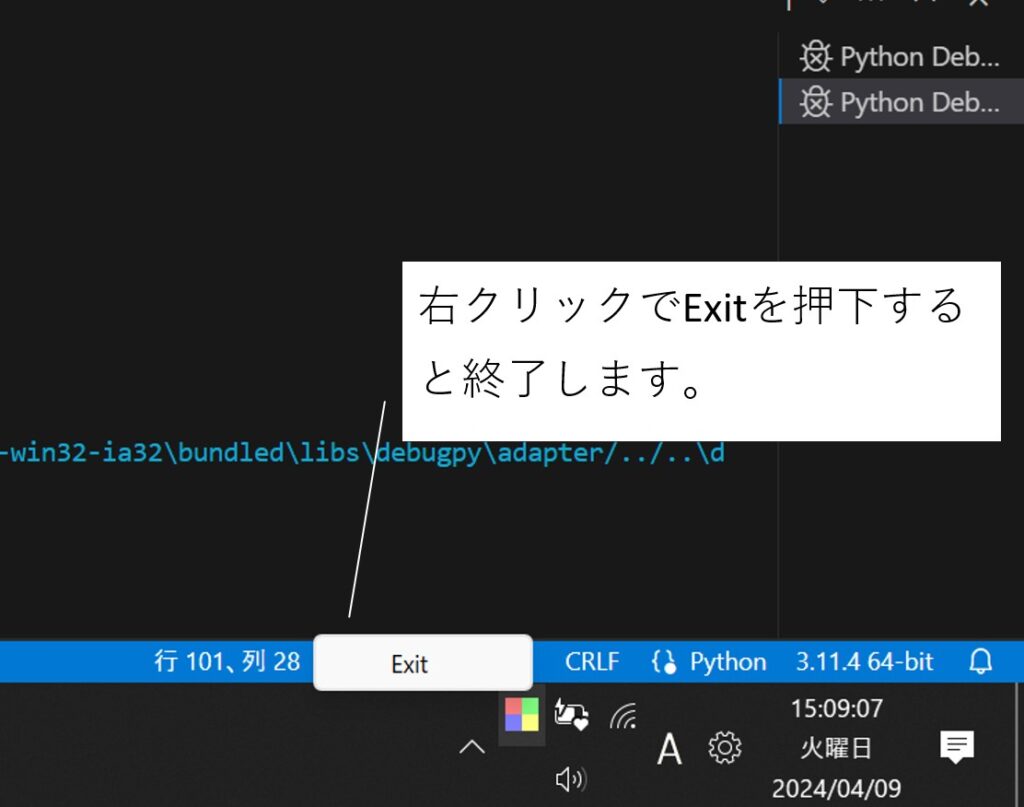The height and width of the screenshot is (807, 1024).
Task: Open the Settings gear in the system tray
Action: (724, 747)
